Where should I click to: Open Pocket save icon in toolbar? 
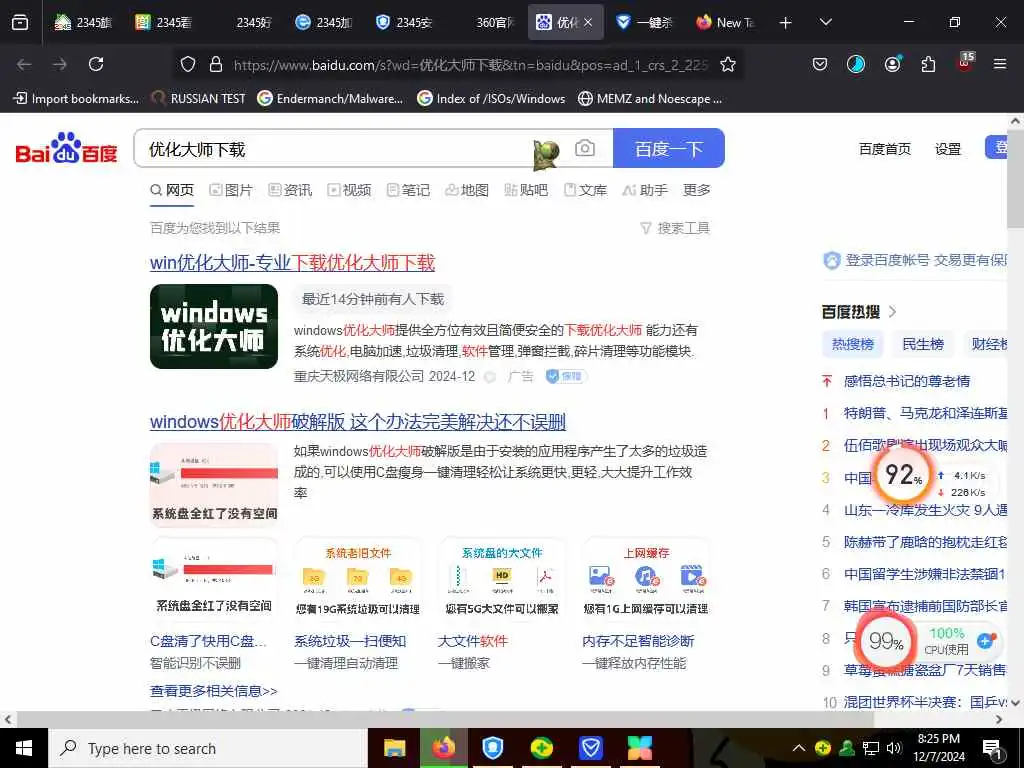pyautogui.click(x=820, y=64)
